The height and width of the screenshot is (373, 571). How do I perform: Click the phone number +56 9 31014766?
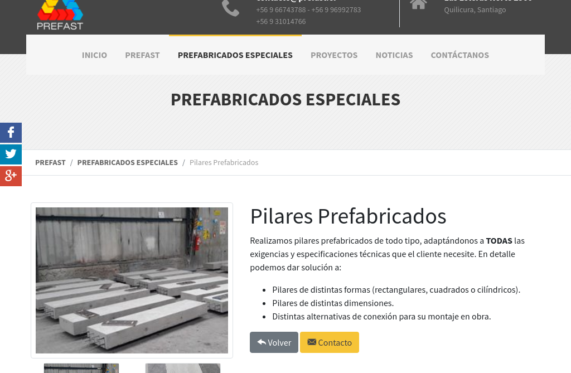281,21
